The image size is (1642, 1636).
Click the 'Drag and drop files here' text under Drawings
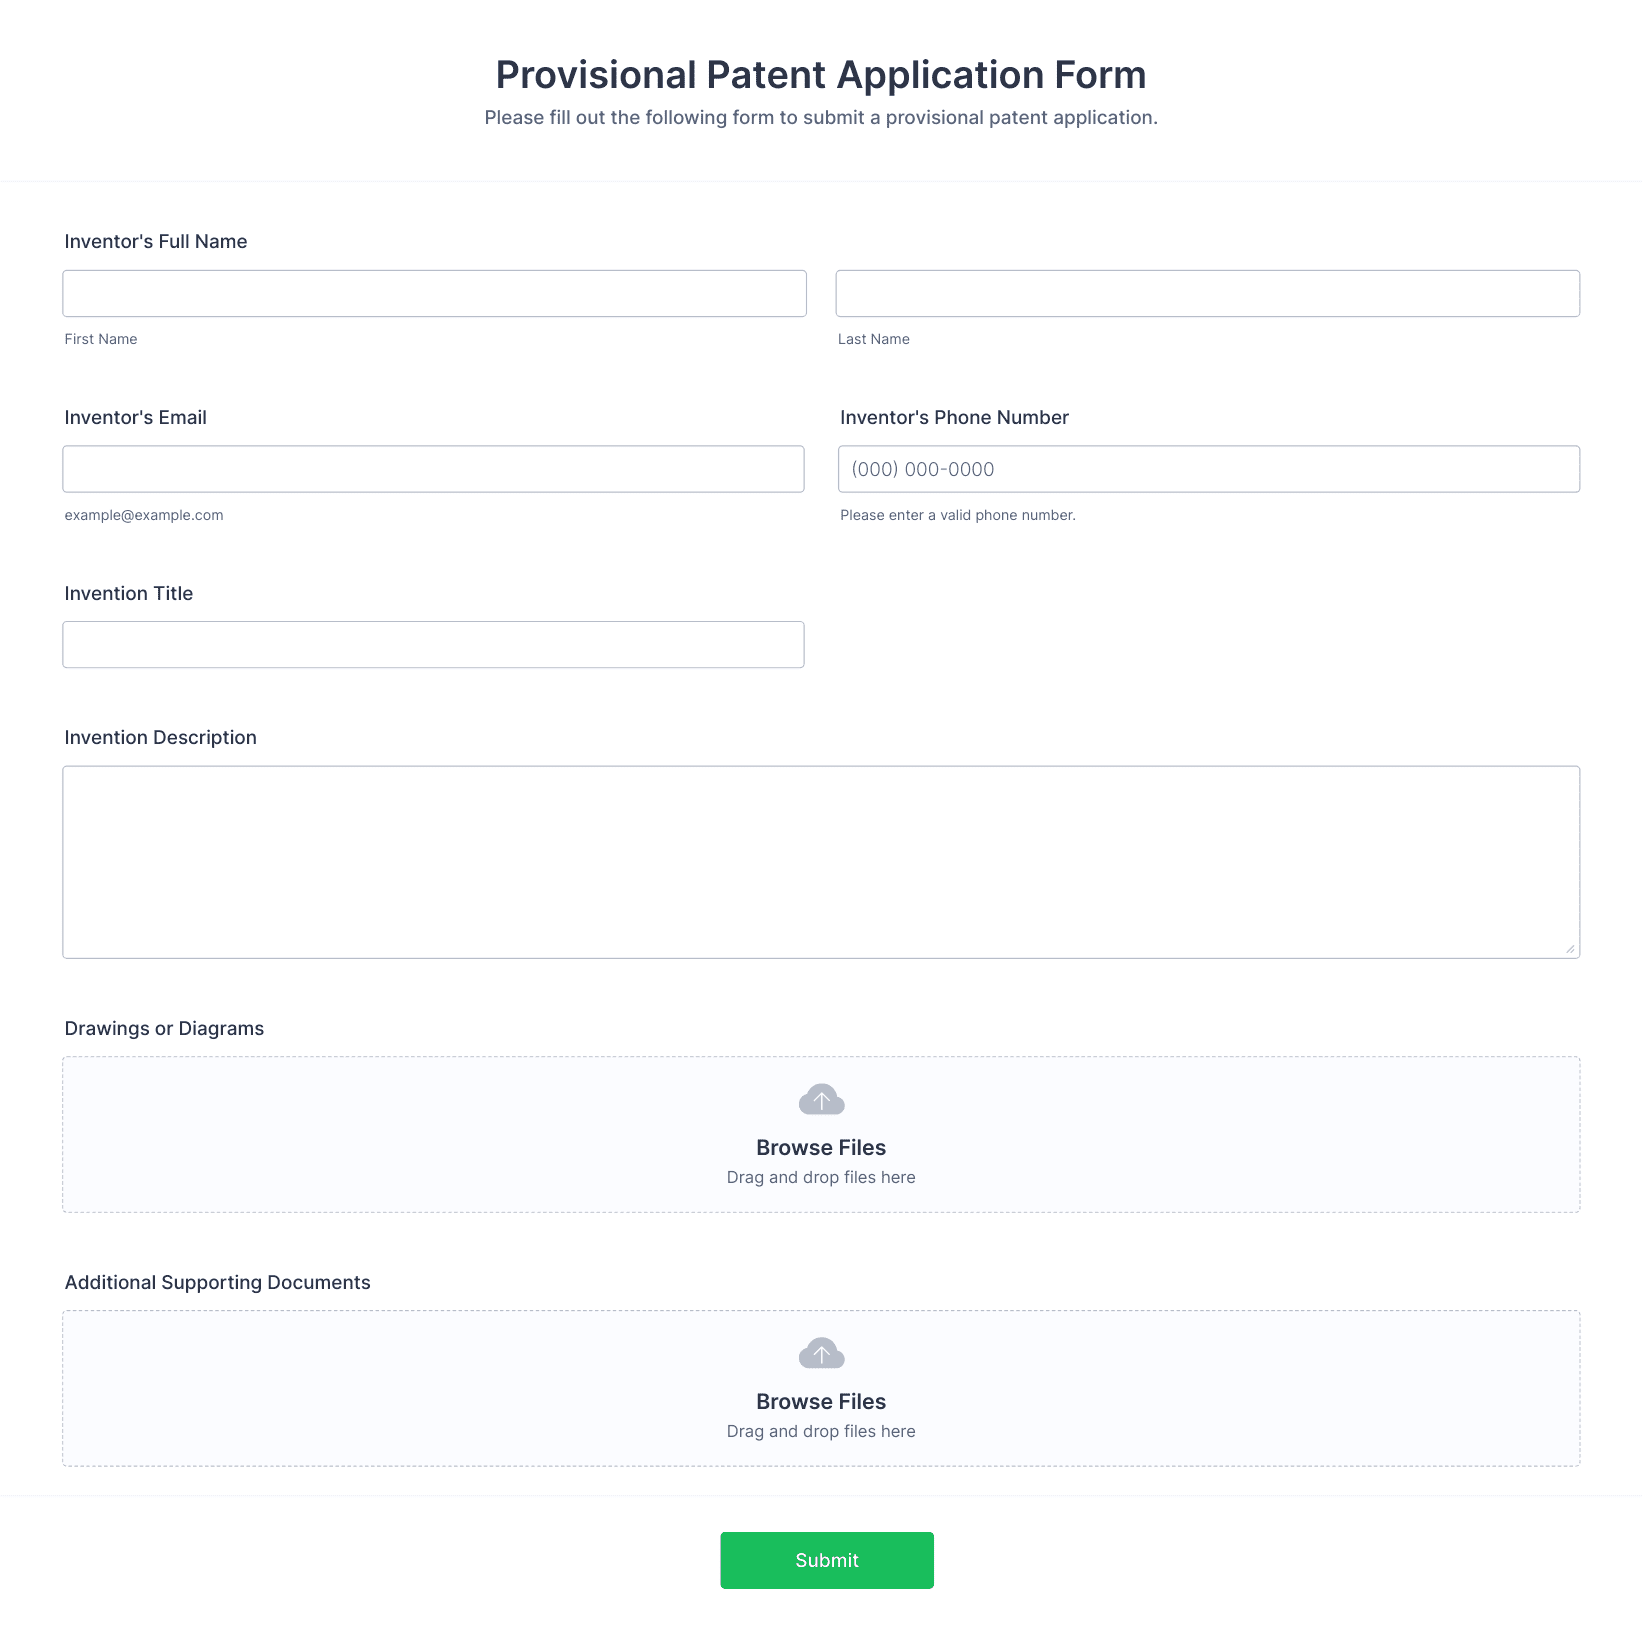[821, 1177]
